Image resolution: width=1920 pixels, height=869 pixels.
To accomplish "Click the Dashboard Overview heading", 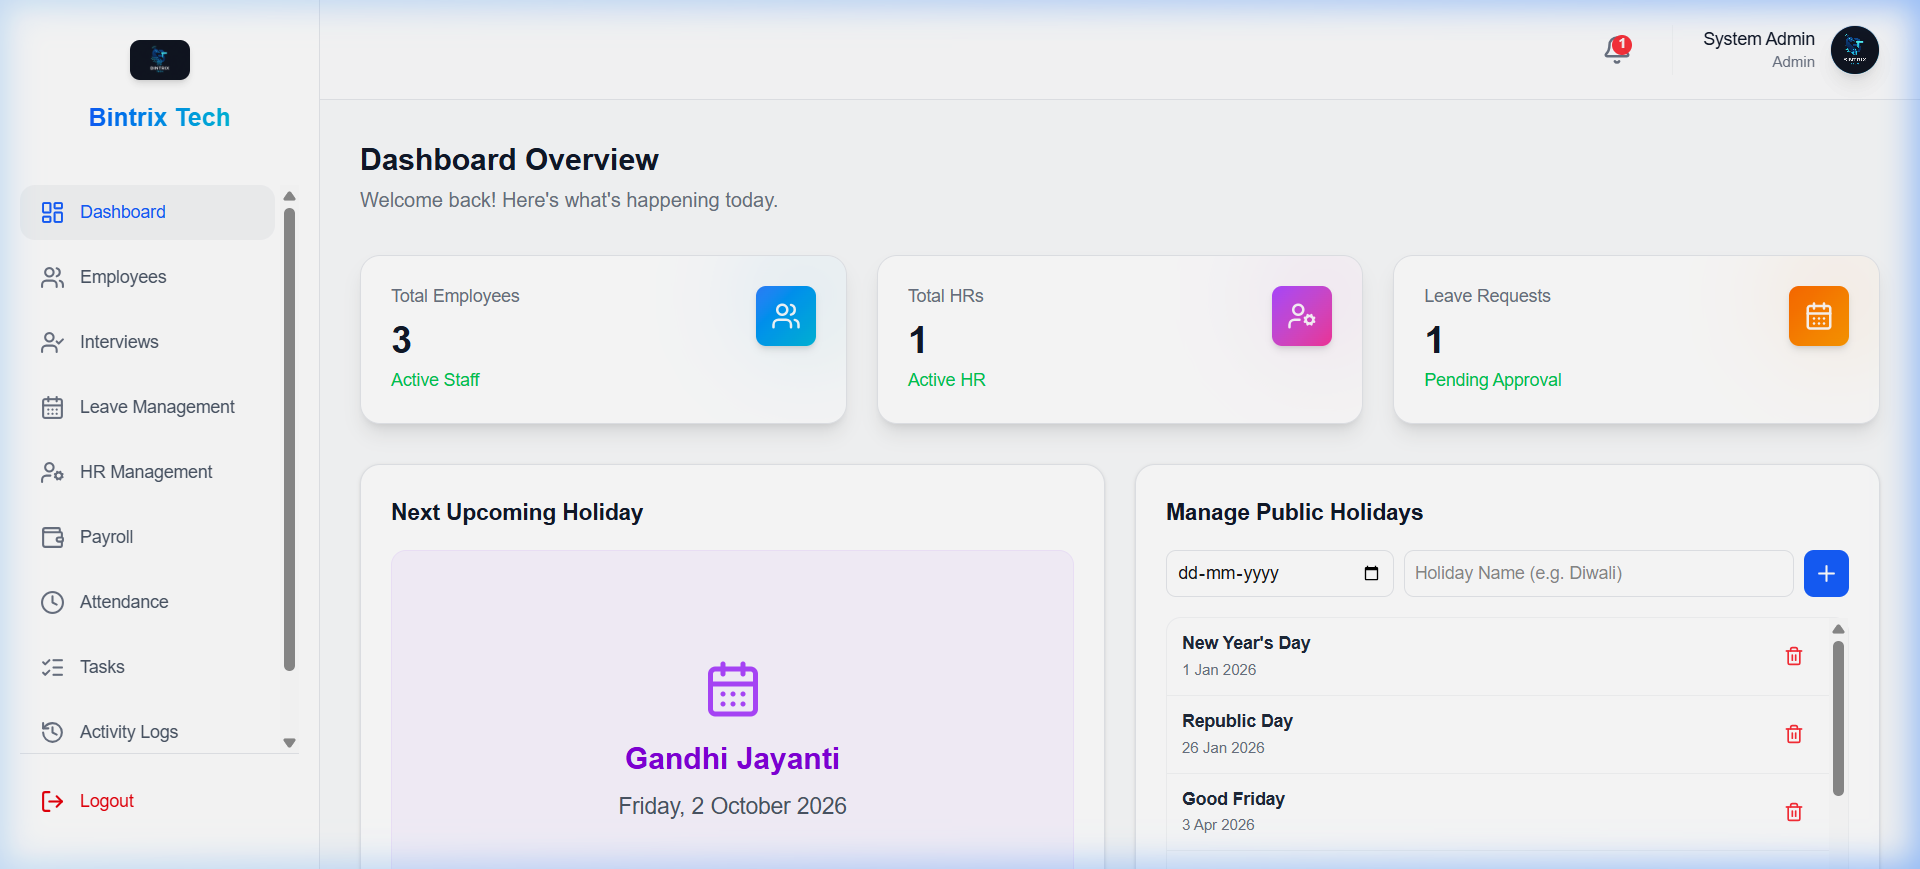I will pyautogui.click(x=509, y=159).
